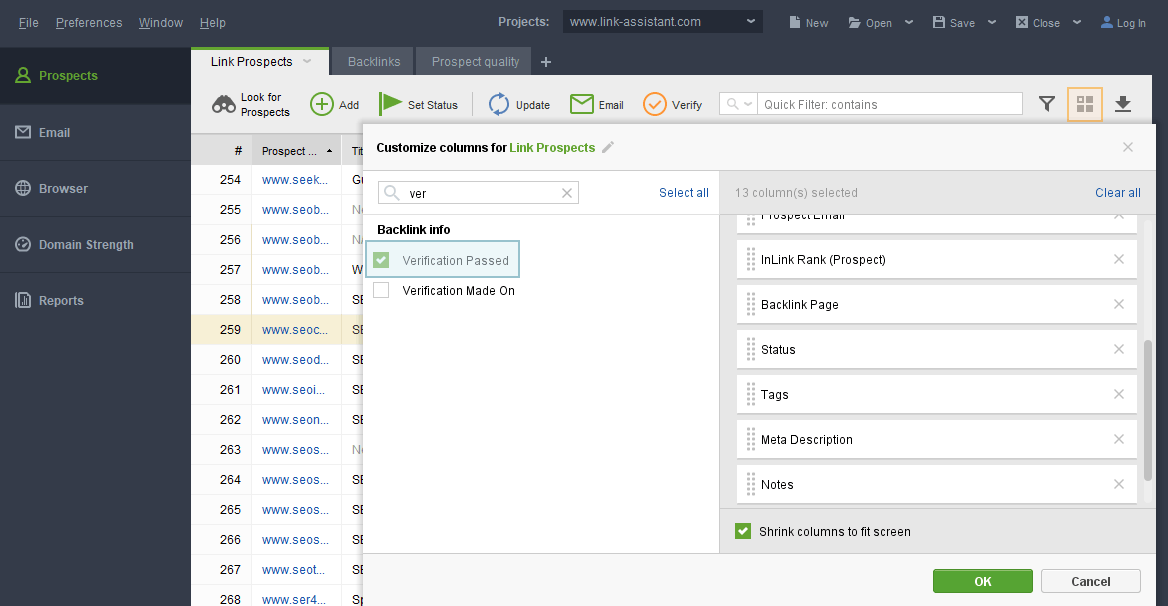
Task: Open the File menu
Action: coord(28,22)
